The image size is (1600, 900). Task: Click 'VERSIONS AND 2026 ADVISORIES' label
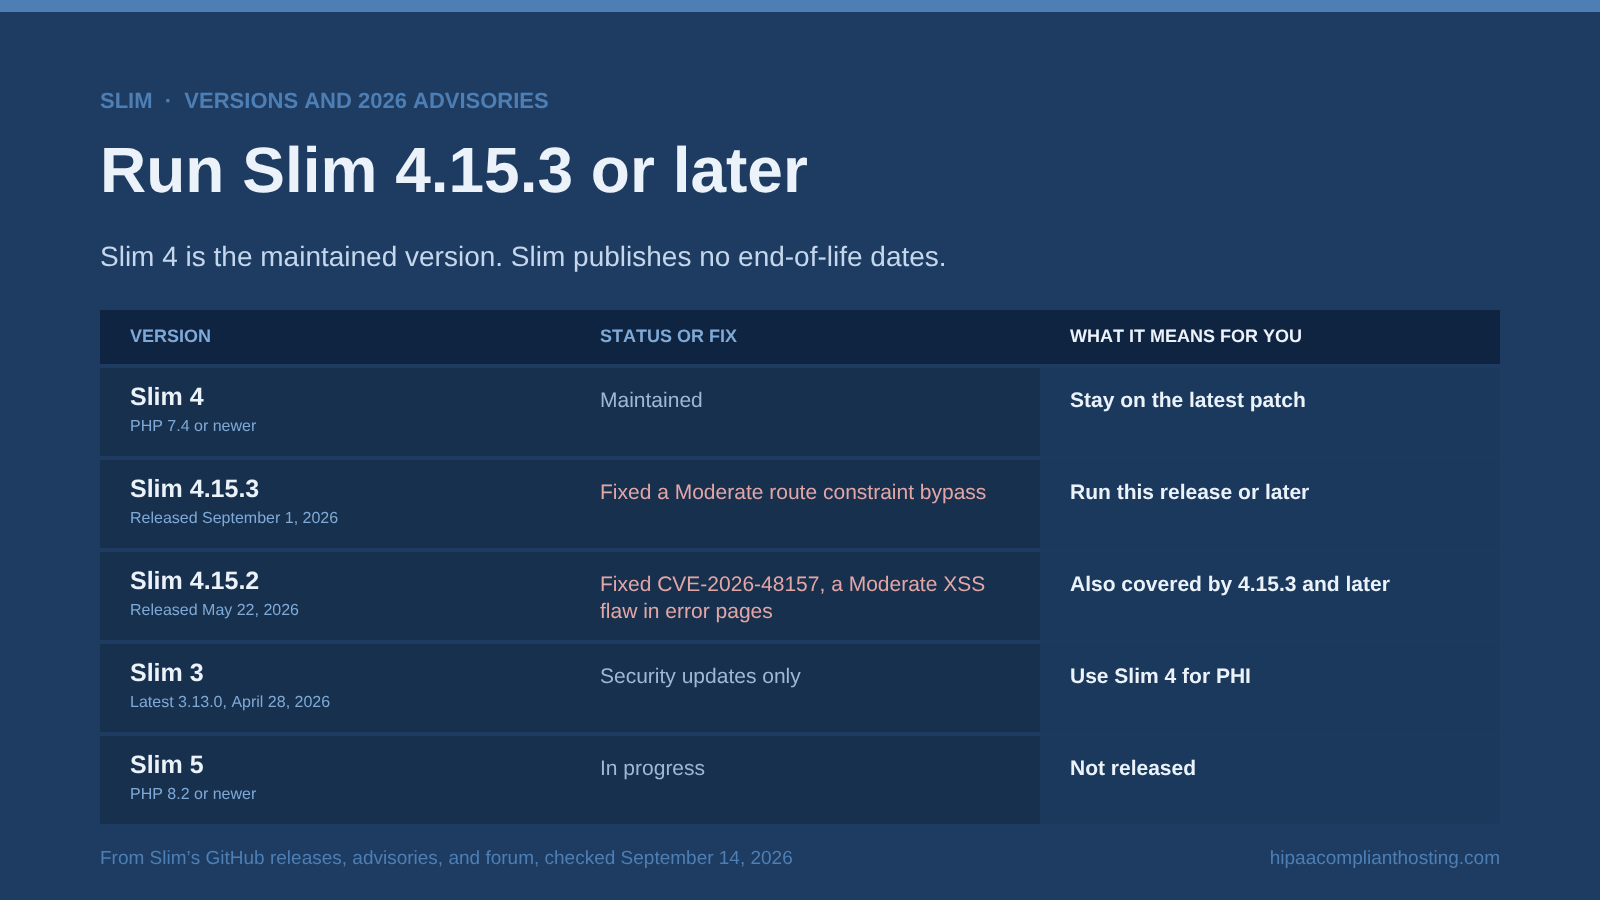coord(366,101)
